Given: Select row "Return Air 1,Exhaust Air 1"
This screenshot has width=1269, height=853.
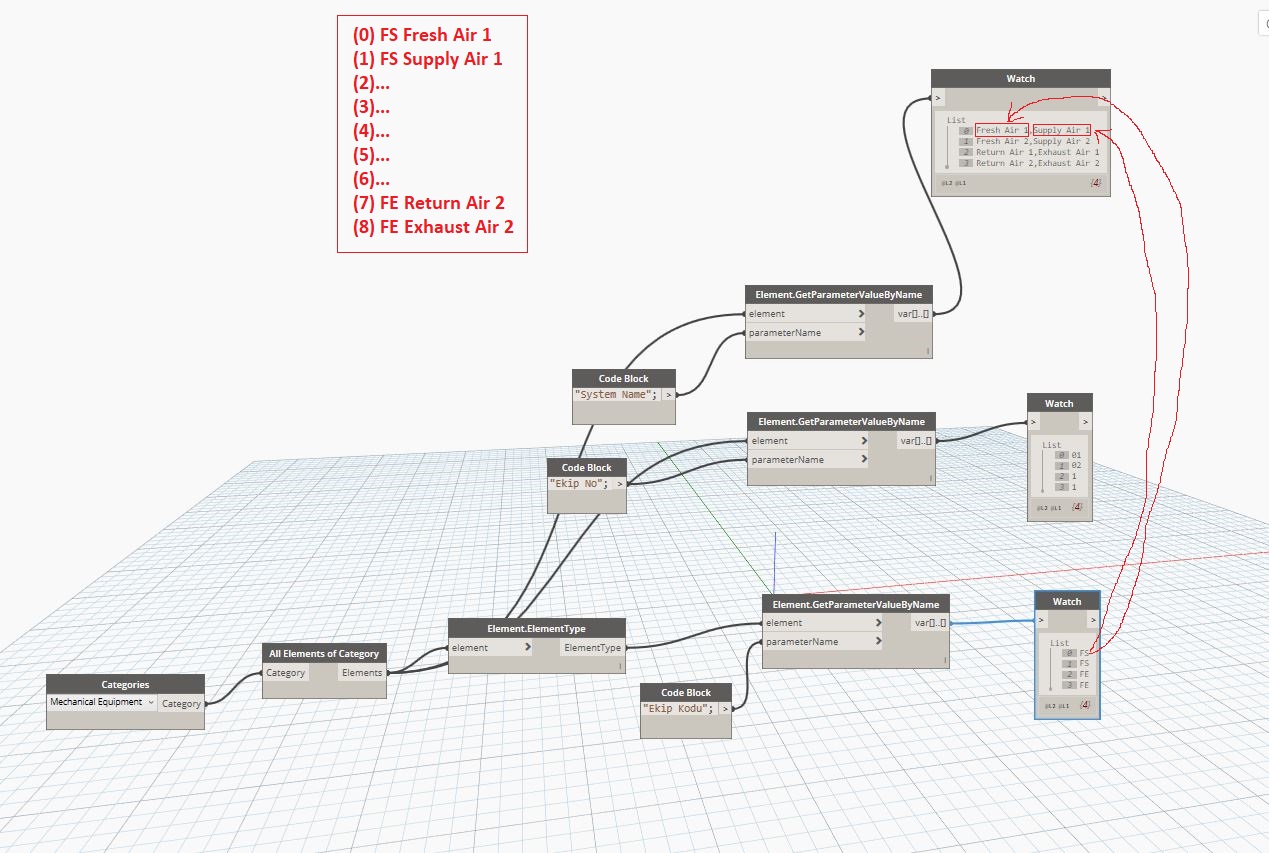Looking at the screenshot, I should (x=1028, y=153).
